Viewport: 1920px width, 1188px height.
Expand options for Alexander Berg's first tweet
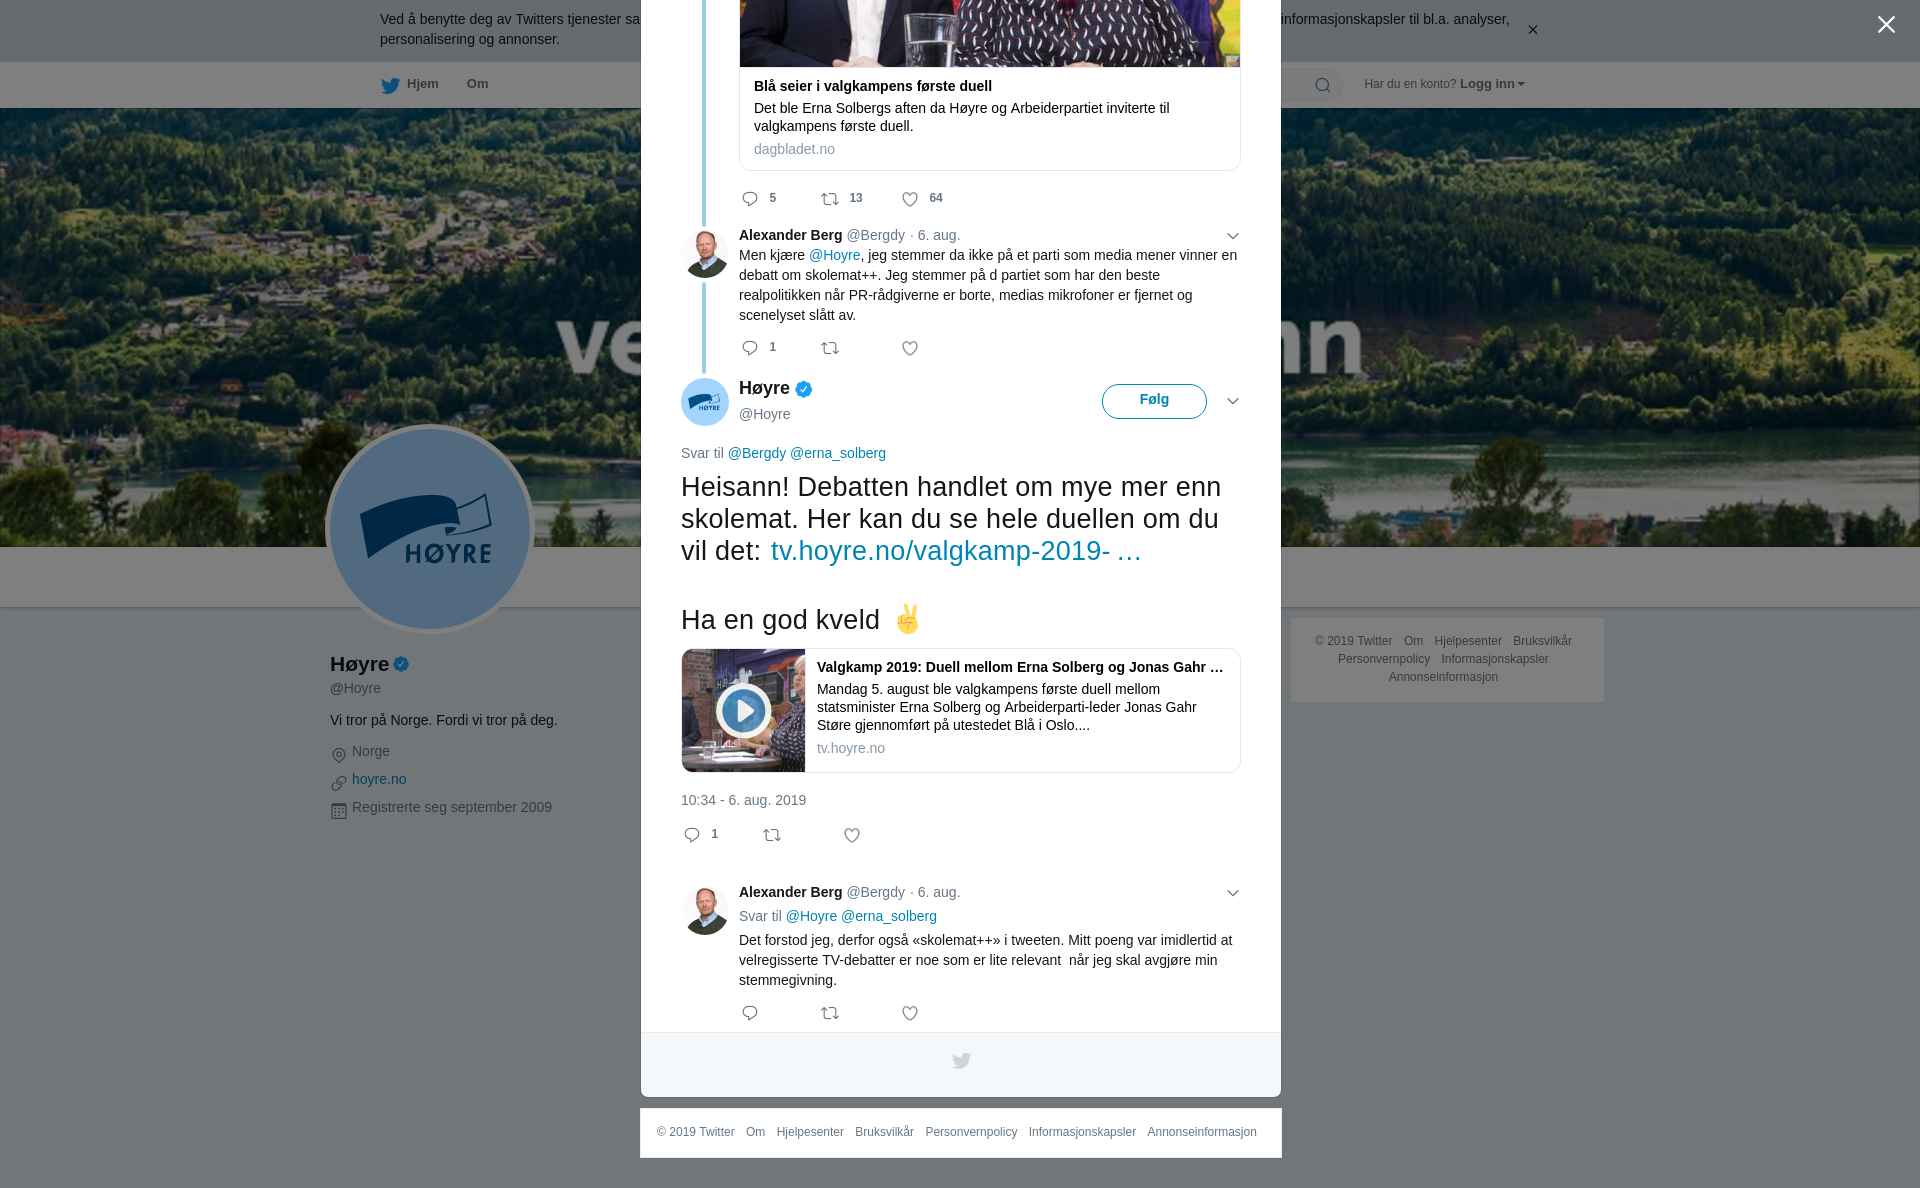tap(1233, 236)
